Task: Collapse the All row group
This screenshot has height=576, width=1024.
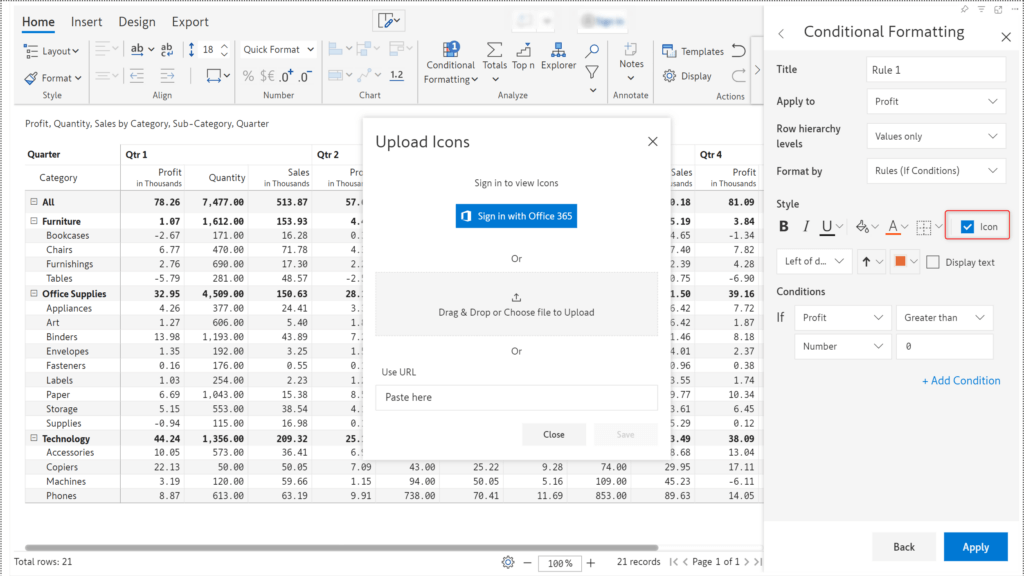Action: point(34,202)
